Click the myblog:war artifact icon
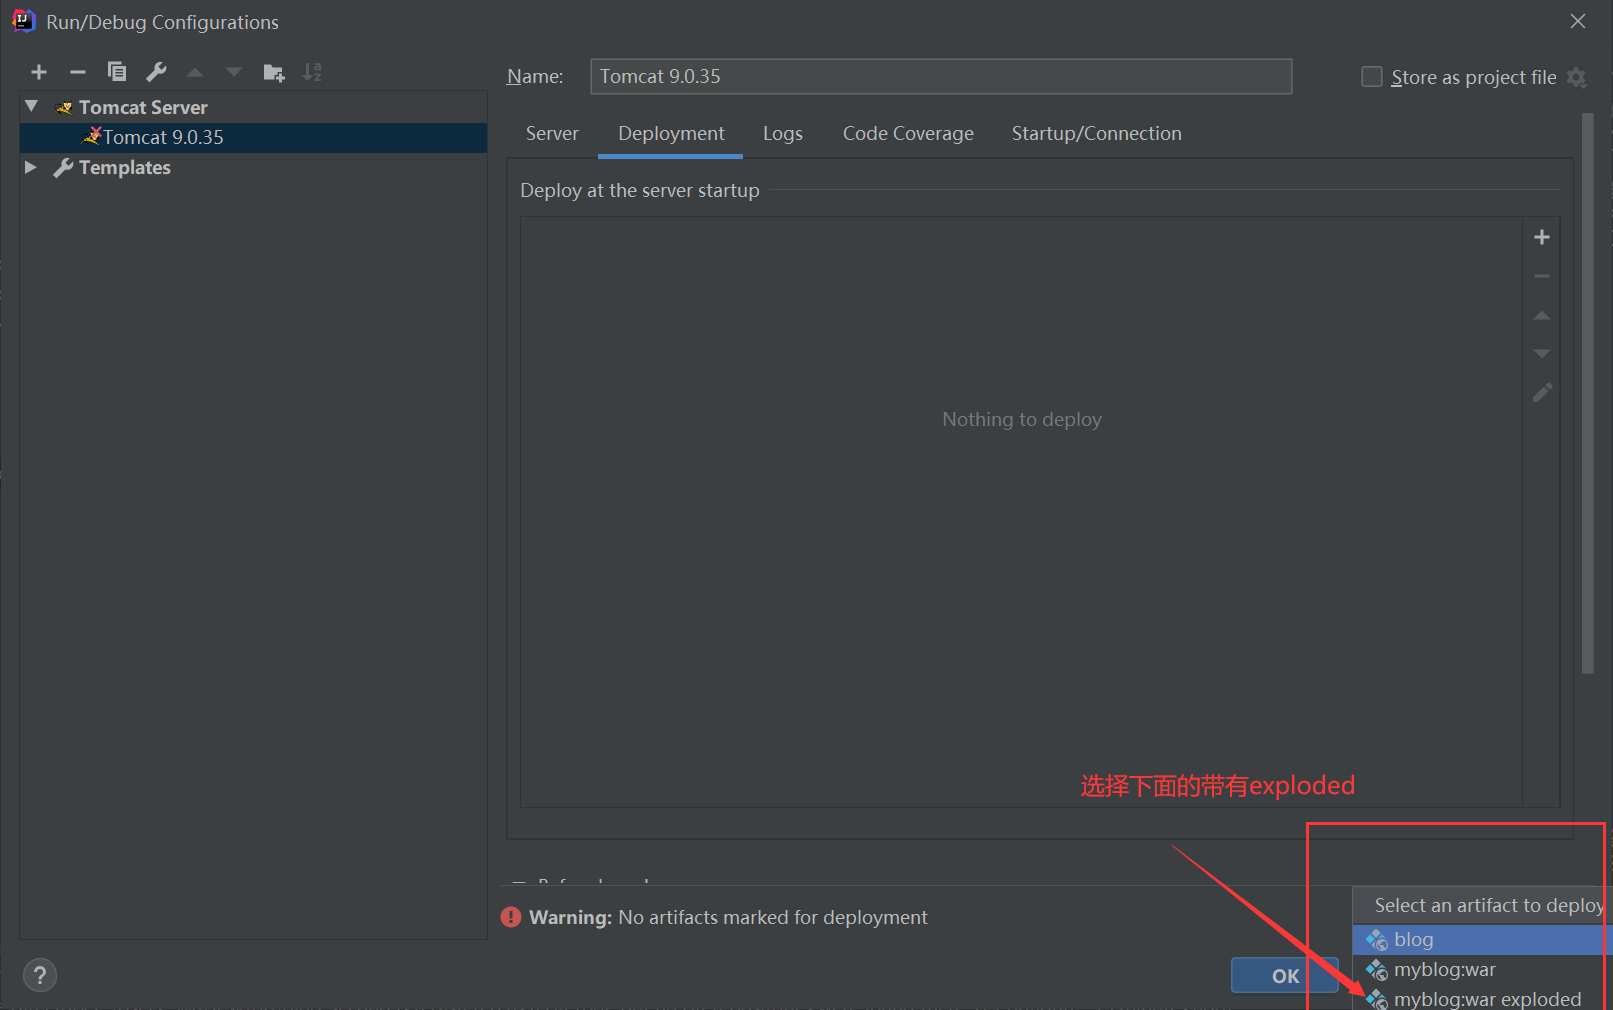 click(1377, 969)
